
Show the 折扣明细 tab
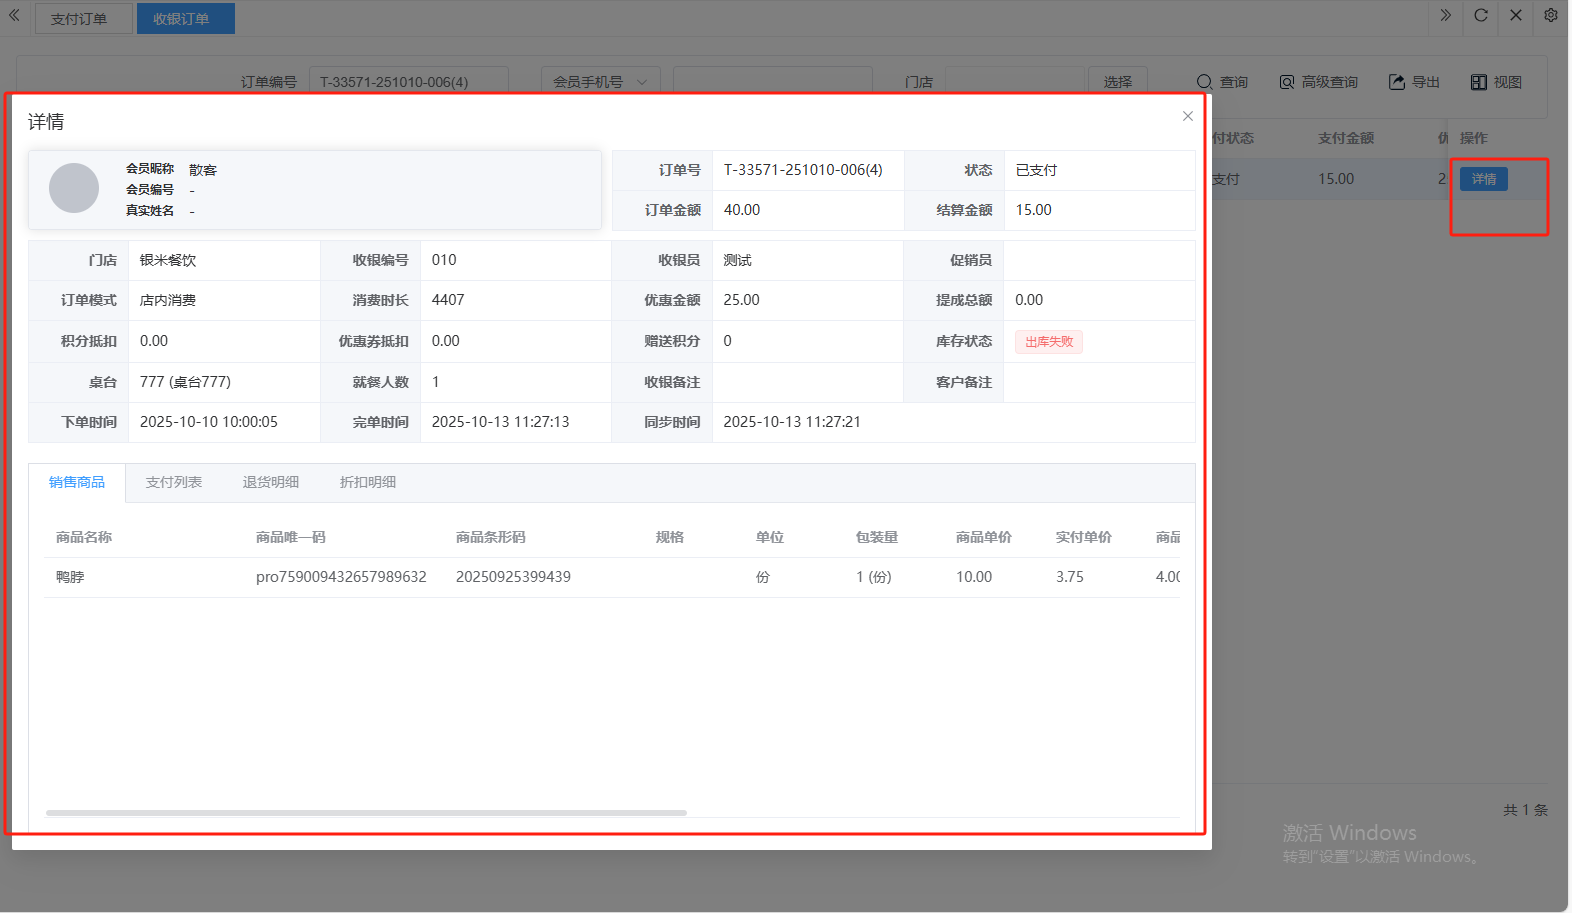[x=367, y=482]
